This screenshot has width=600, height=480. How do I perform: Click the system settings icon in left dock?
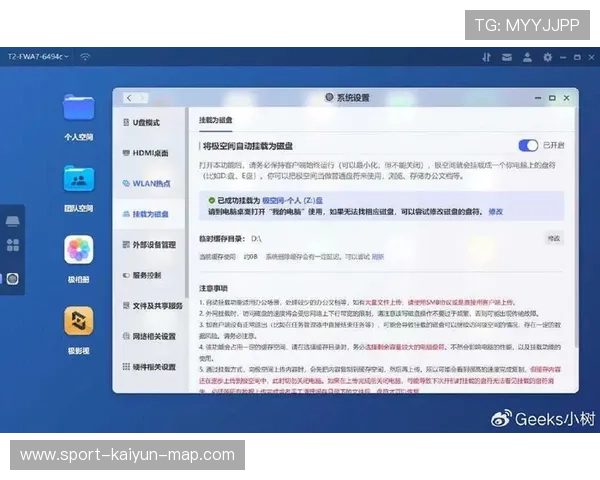[12, 279]
